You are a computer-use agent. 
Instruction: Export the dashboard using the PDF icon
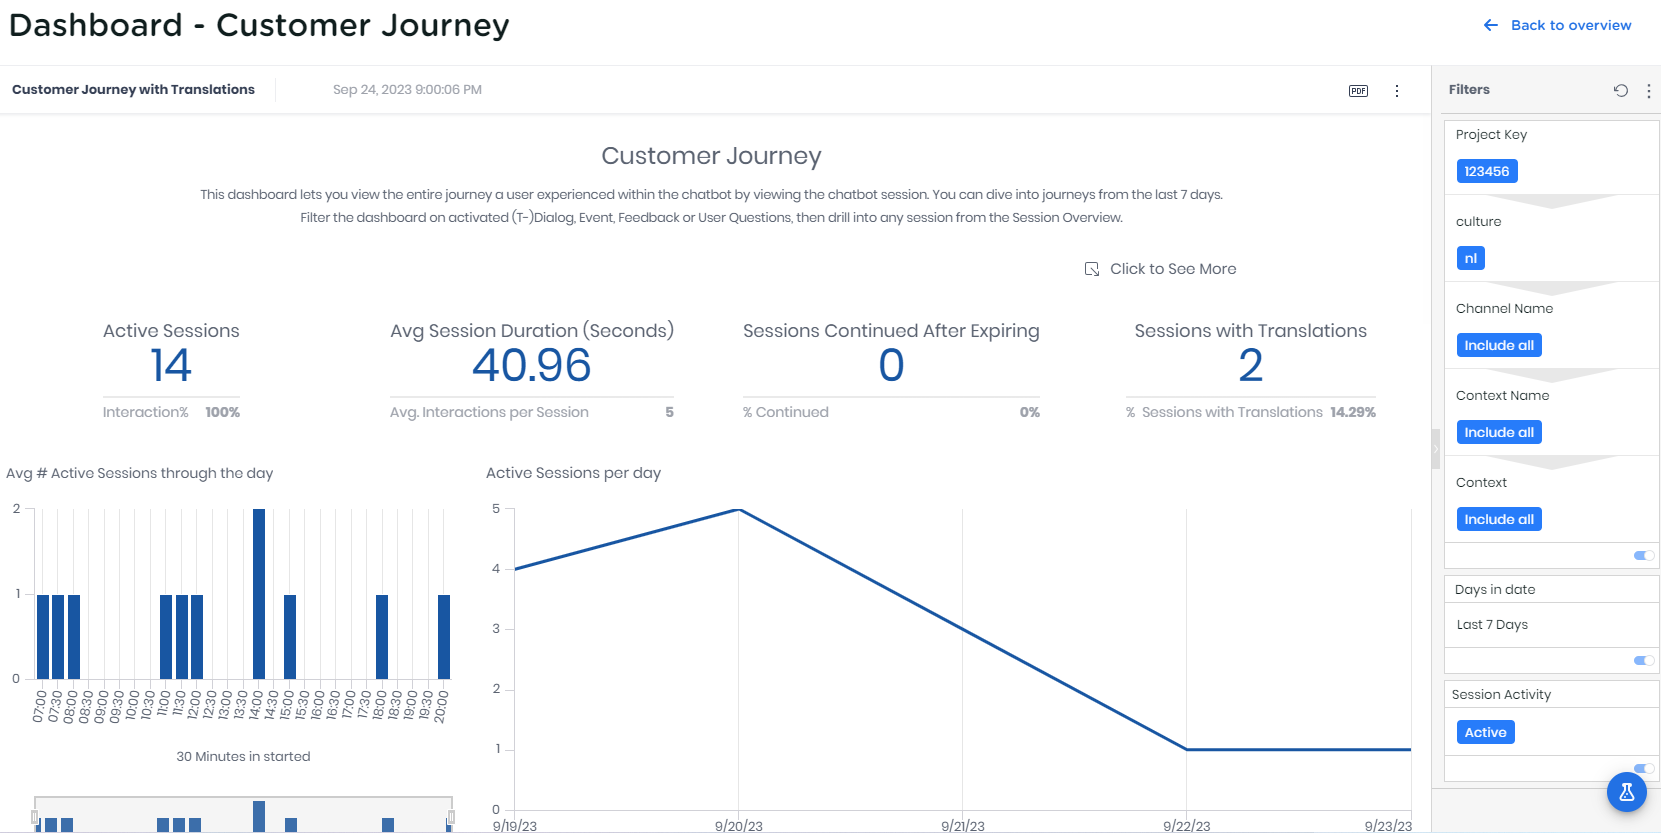1358,91
